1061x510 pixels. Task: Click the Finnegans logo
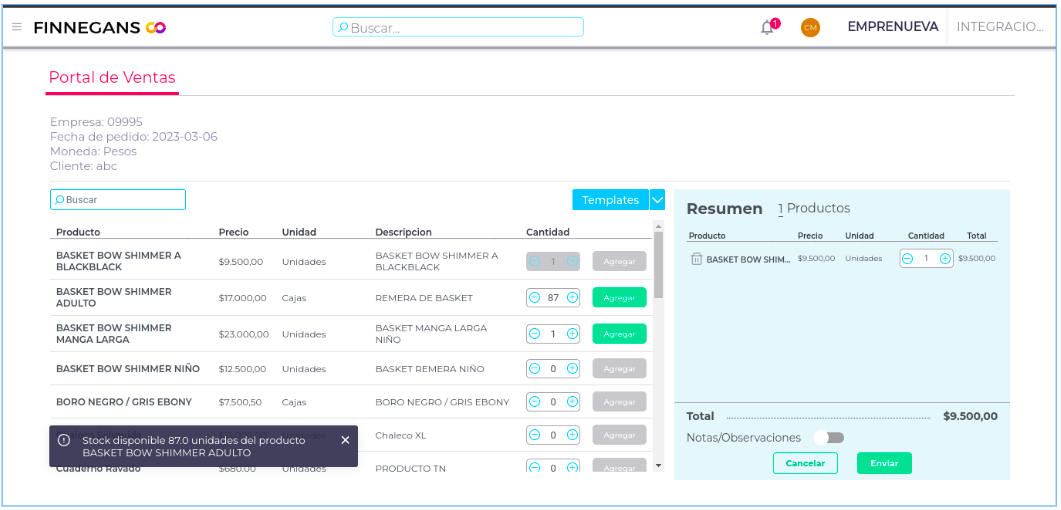[99, 28]
